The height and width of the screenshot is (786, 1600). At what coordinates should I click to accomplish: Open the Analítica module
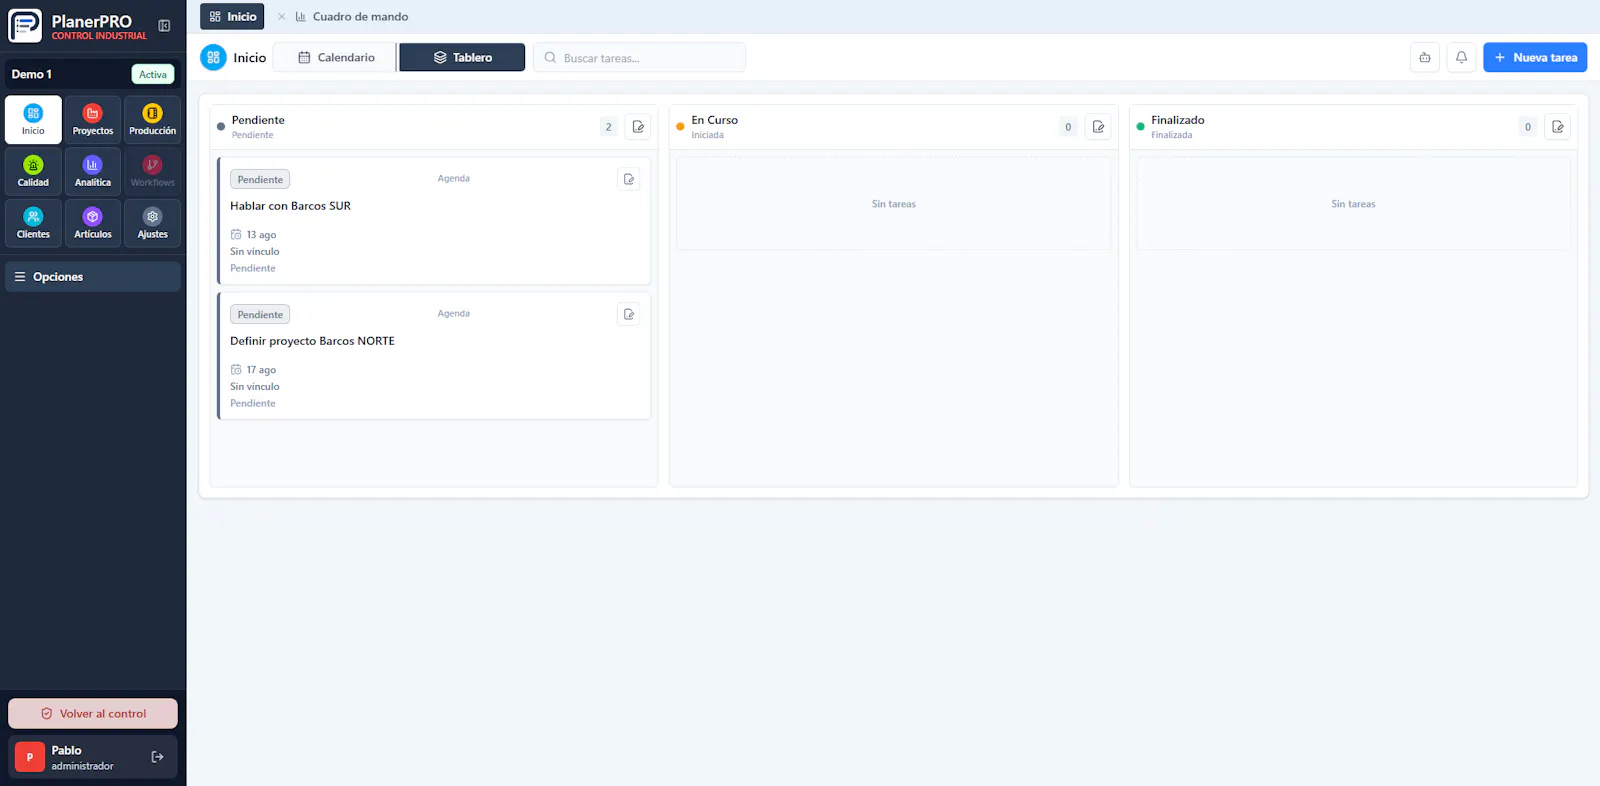pos(93,171)
